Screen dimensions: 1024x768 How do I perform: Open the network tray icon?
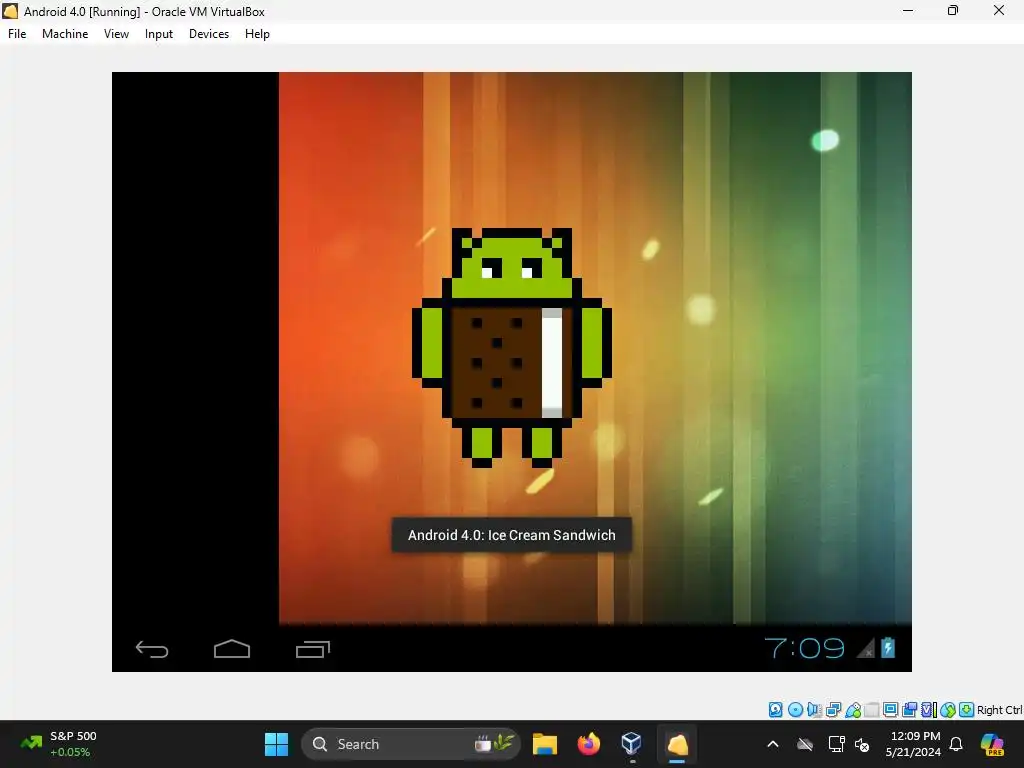click(836, 744)
